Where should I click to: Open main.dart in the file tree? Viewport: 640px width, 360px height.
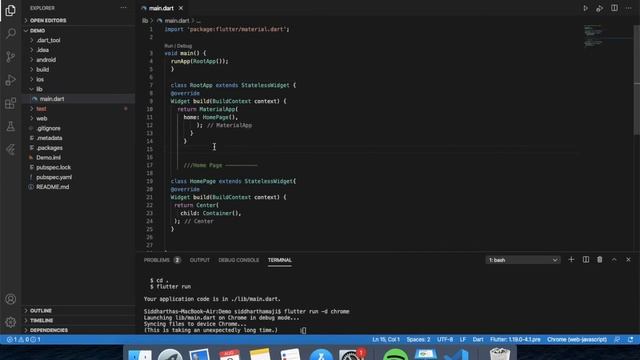[x=52, y=99]
